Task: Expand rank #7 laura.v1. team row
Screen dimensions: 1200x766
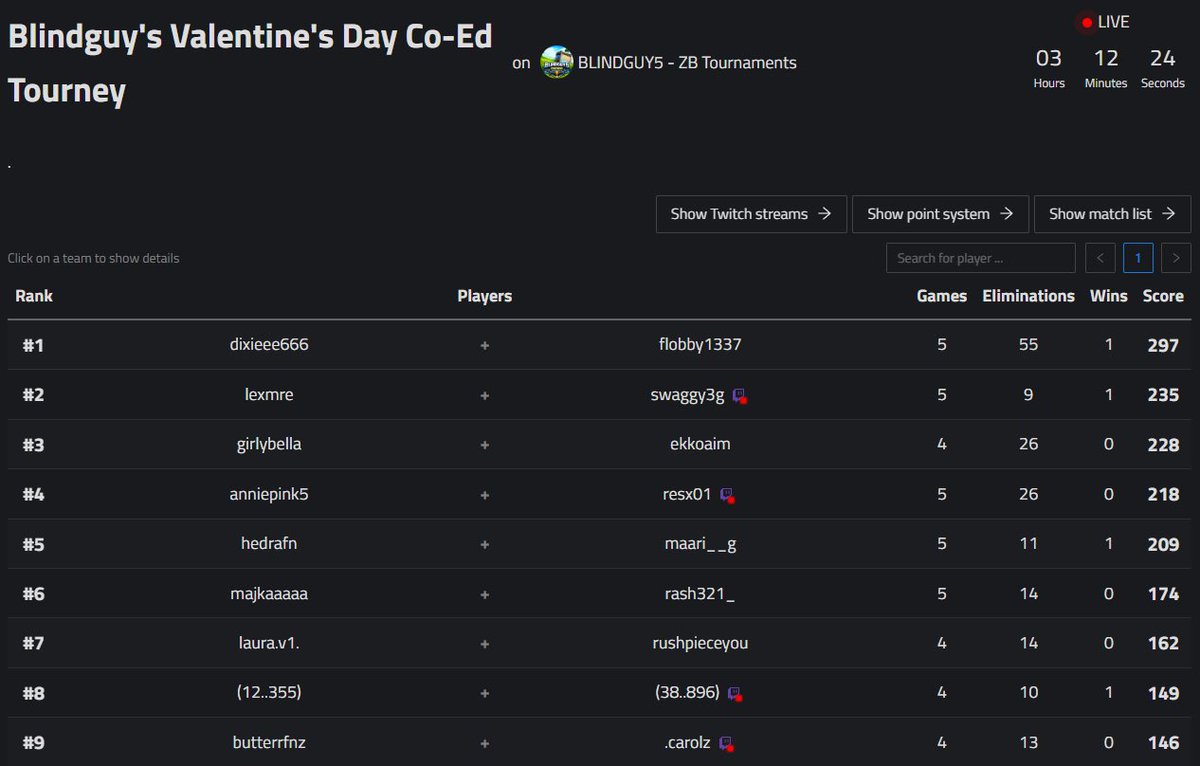Action: pos(599,643)
